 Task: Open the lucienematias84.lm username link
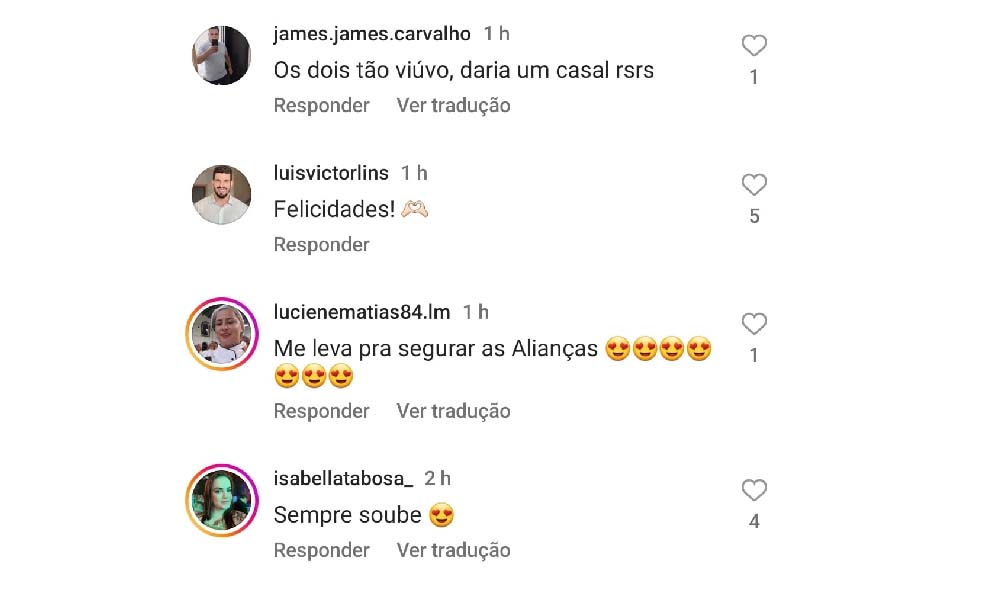coord(362,312)
